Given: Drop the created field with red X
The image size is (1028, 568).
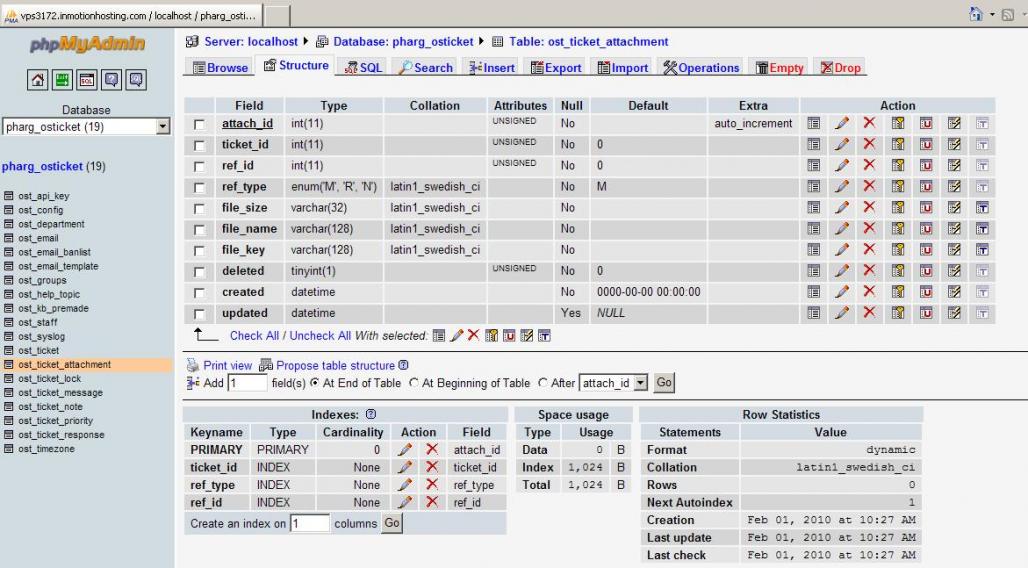Looking at the screenshot, I should (x=869, y=291).
